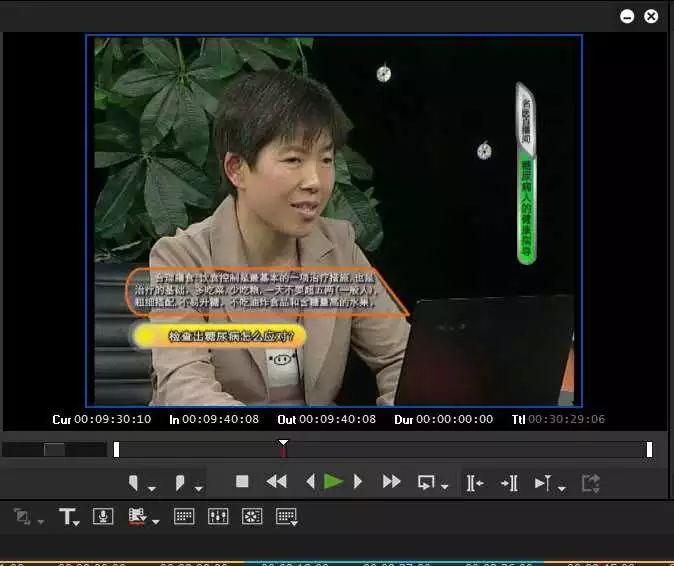Start playback with the green Play button
This screenshot has height=566, width=674.
click(333, 481)
